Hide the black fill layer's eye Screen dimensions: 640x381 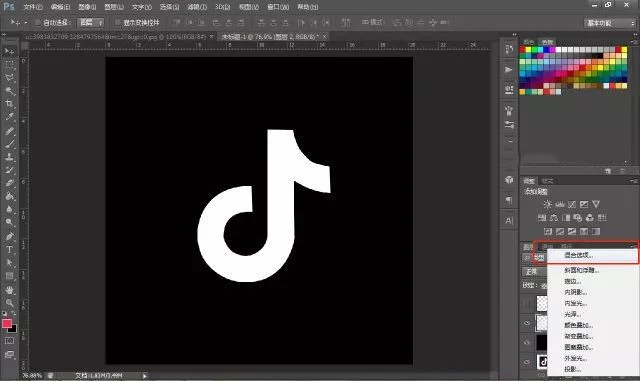point(527,342)
